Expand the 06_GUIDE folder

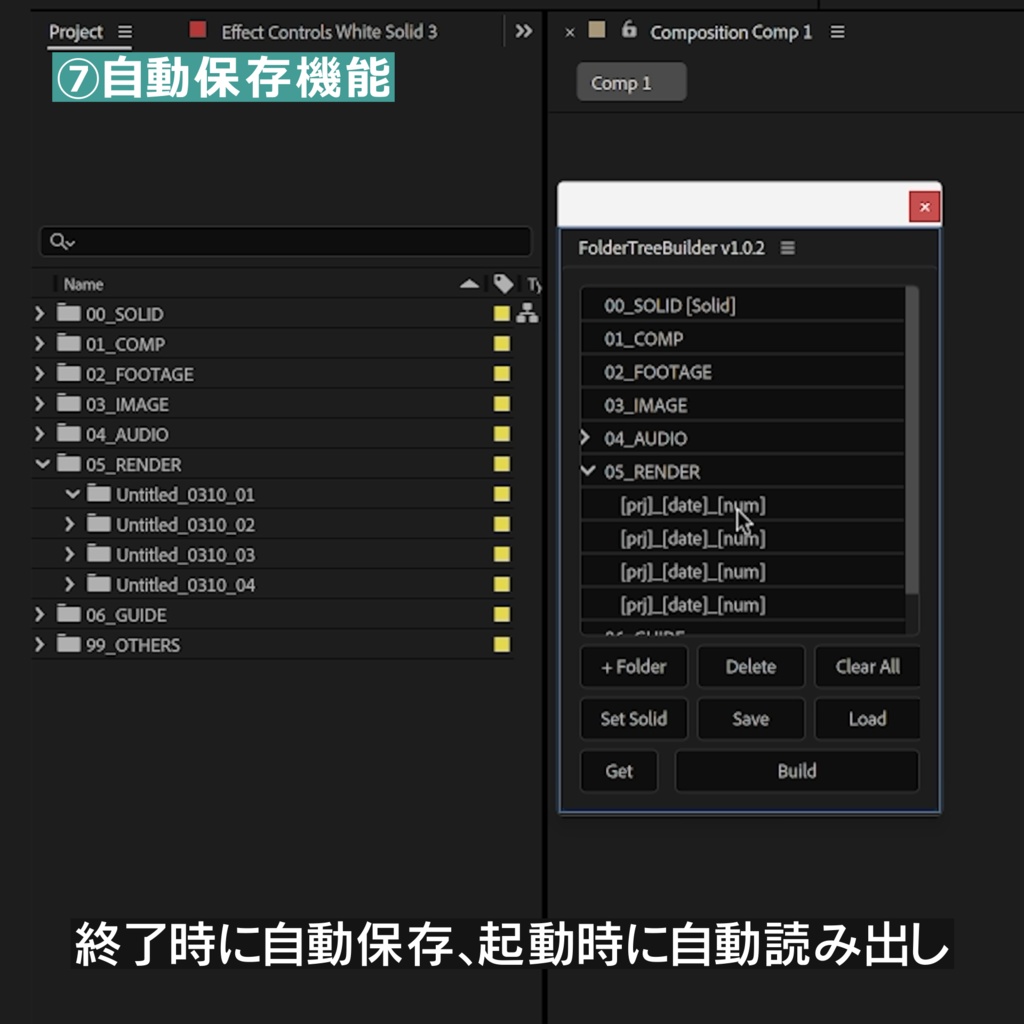pos(39,614)
